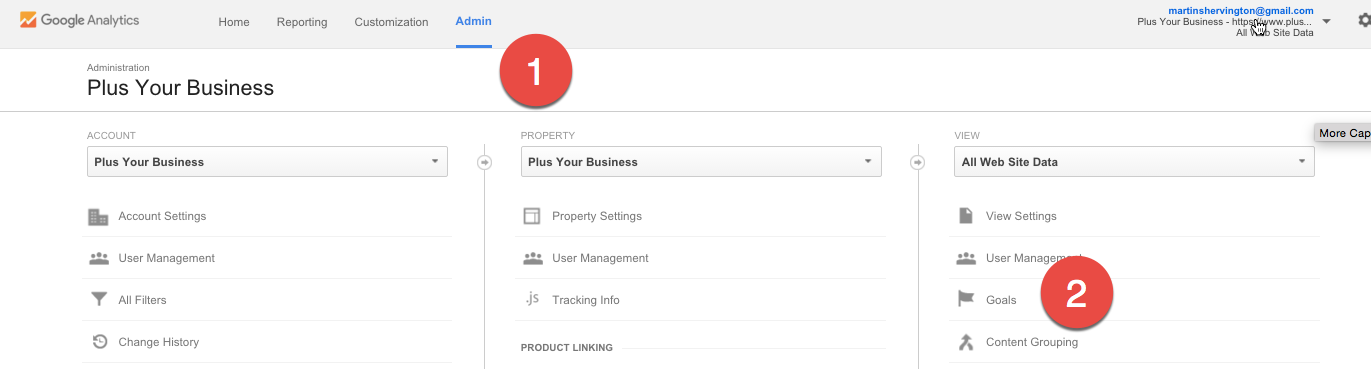Switch to the Reporting tab

click(302, 22)
